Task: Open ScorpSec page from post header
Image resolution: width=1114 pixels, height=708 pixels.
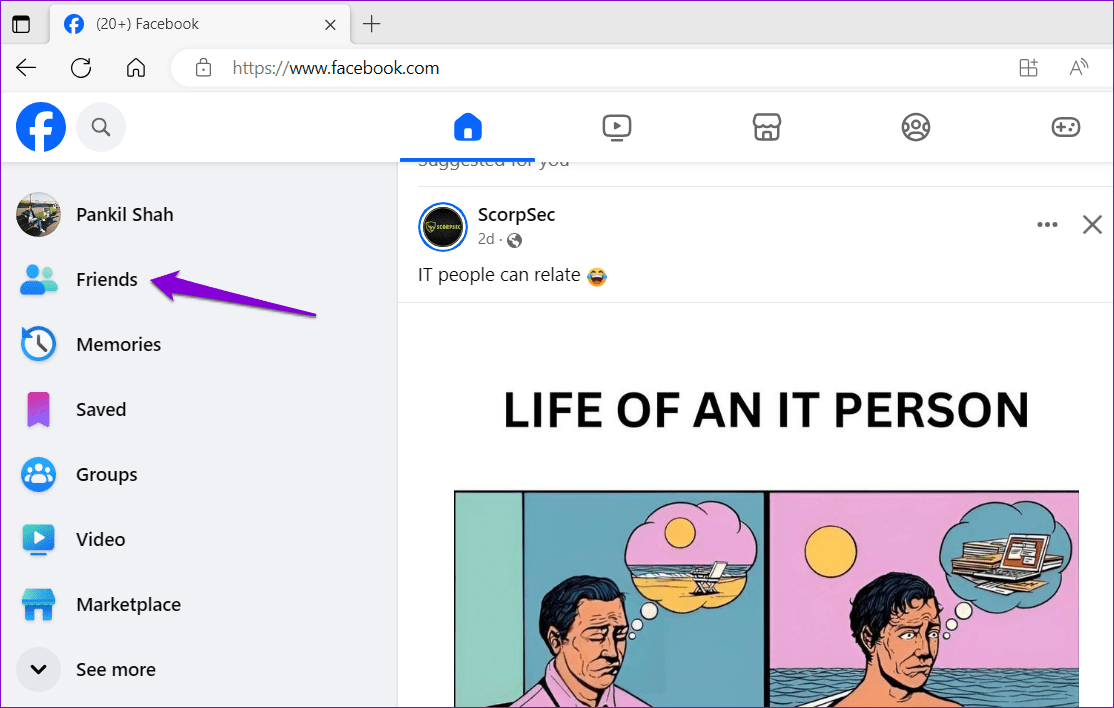Action: (x=516, y=214)
